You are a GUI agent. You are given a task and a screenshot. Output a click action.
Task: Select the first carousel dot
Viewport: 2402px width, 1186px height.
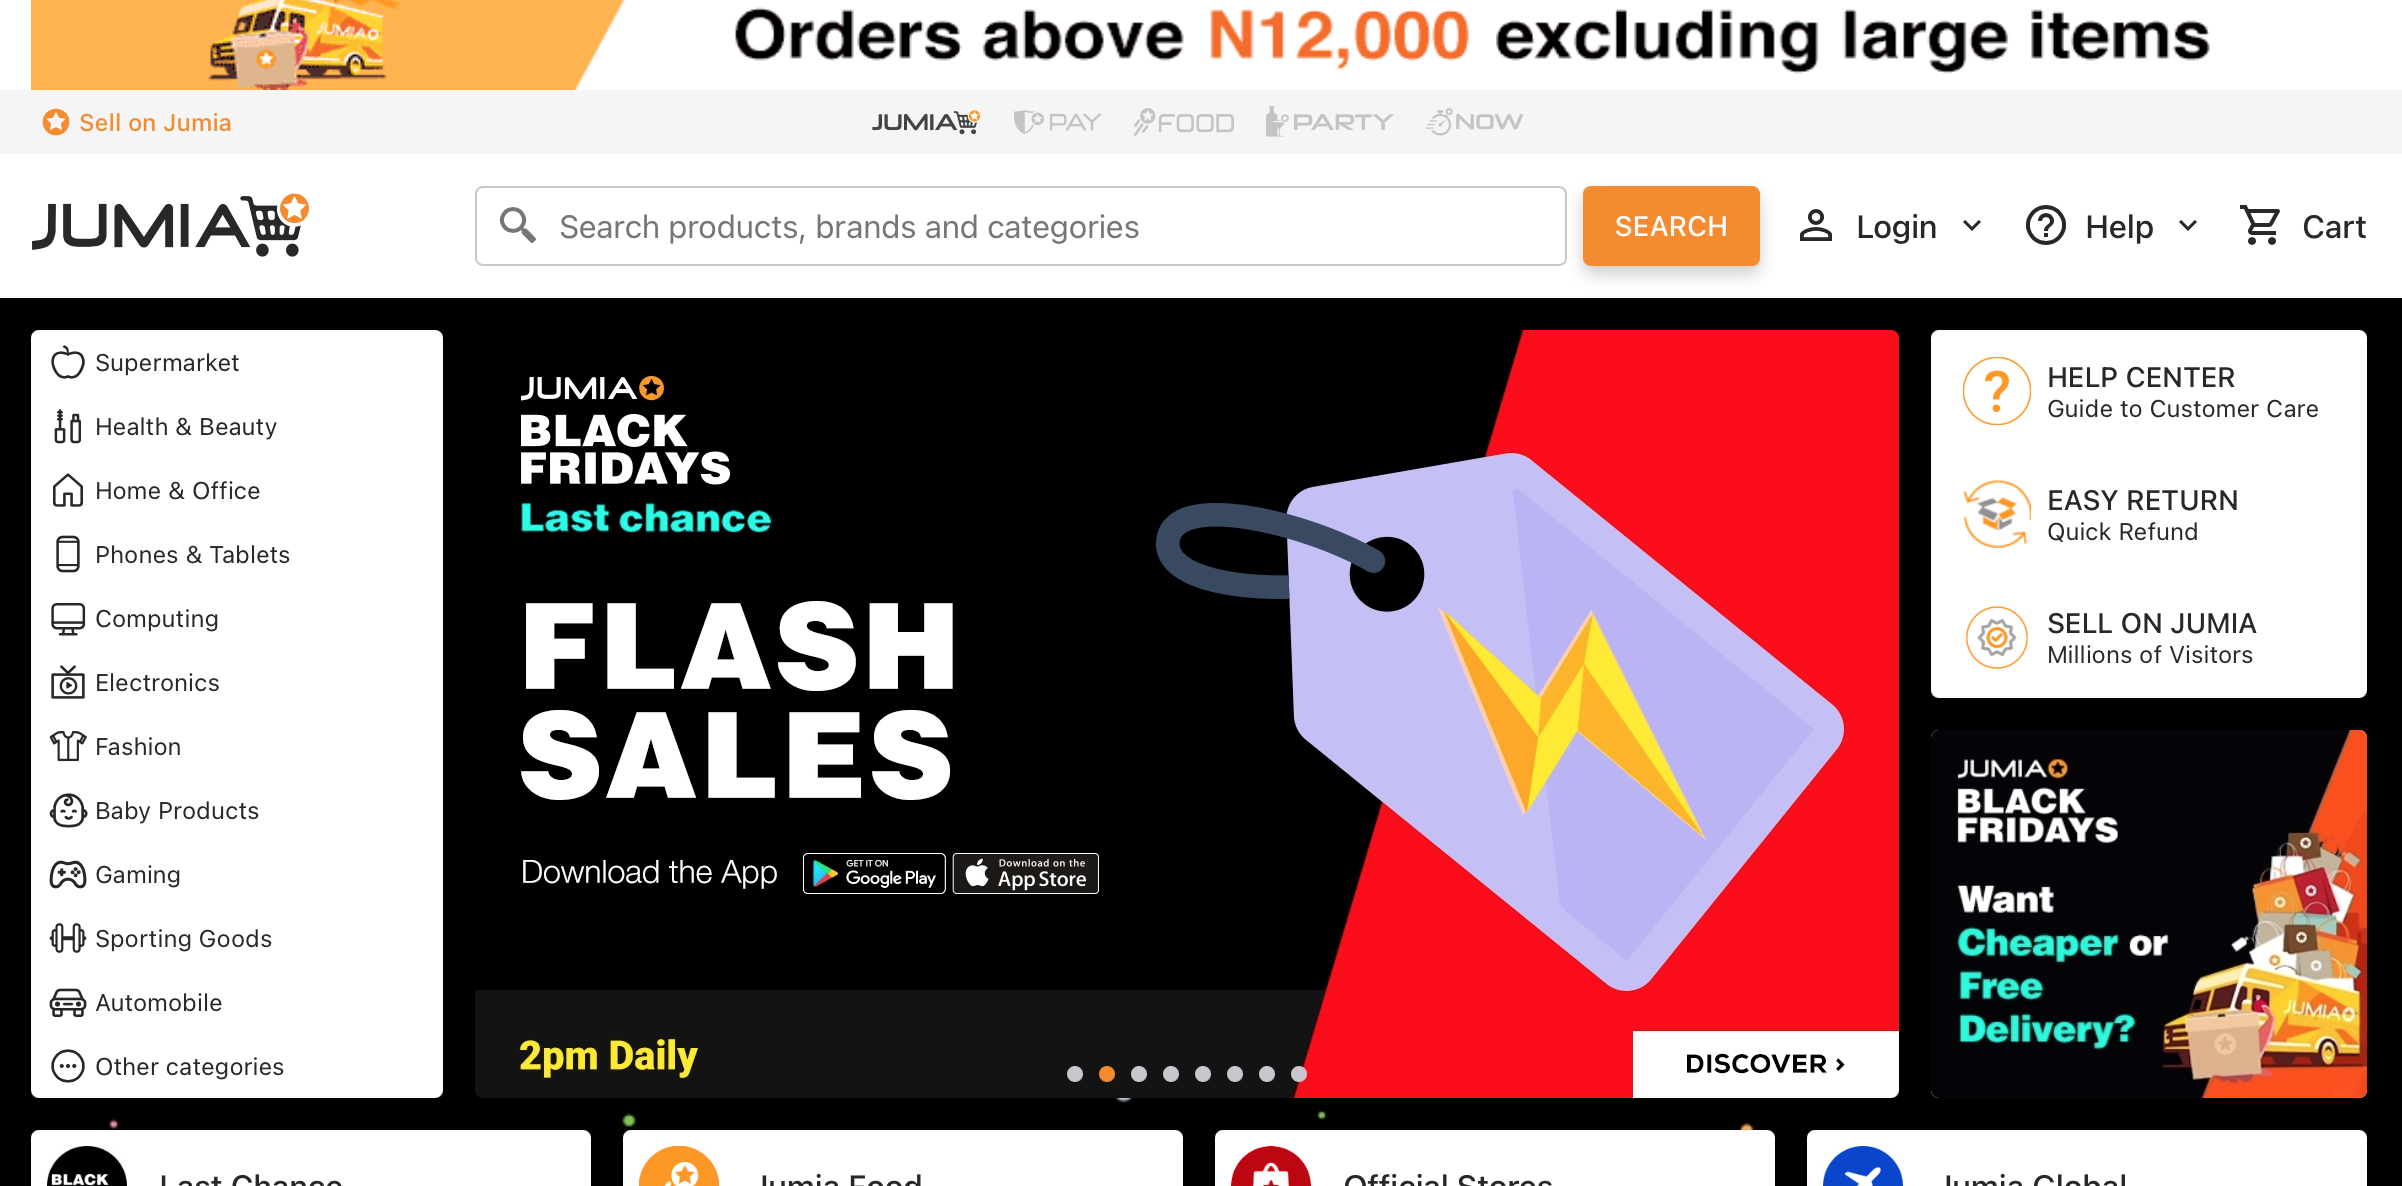pos(1075,1074)
